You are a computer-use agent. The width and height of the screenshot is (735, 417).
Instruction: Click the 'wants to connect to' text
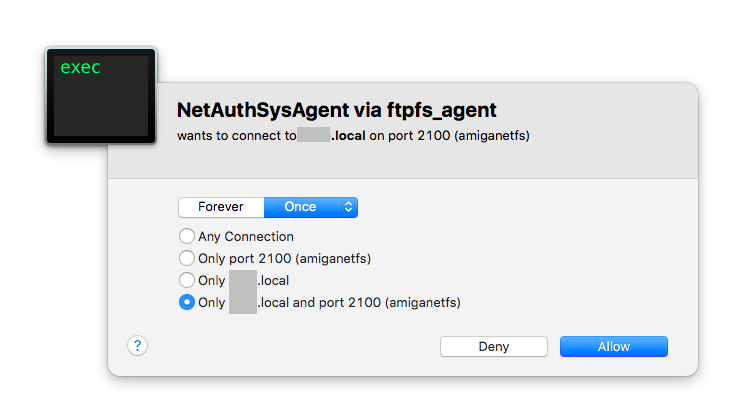click(237, 136)
